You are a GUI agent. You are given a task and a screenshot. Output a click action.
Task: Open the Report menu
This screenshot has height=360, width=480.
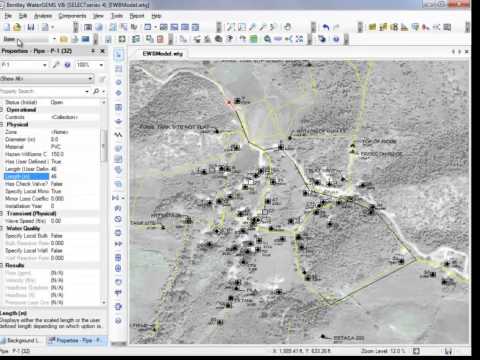pyautogui.click(x=137, y=16)
